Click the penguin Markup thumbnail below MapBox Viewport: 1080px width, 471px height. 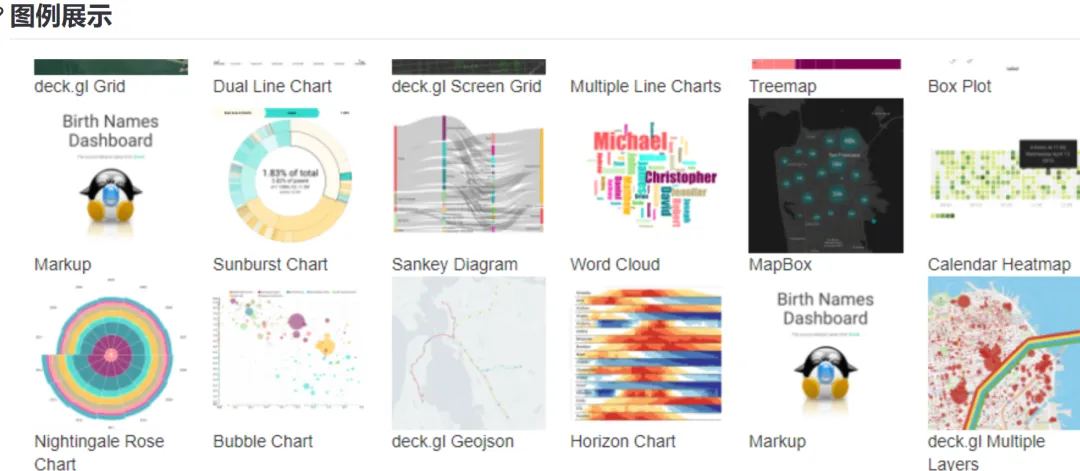click(826, 353)
